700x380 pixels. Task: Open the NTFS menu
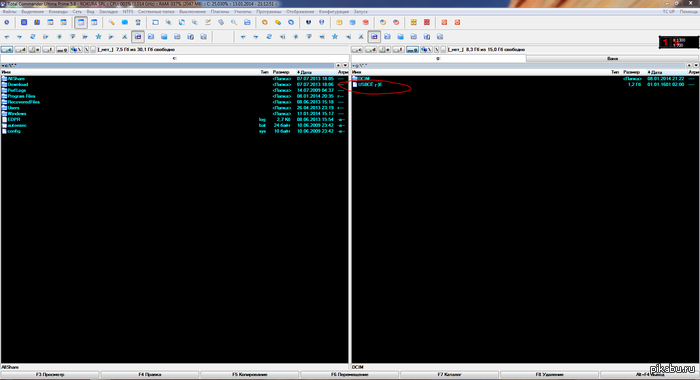point(128,12)
